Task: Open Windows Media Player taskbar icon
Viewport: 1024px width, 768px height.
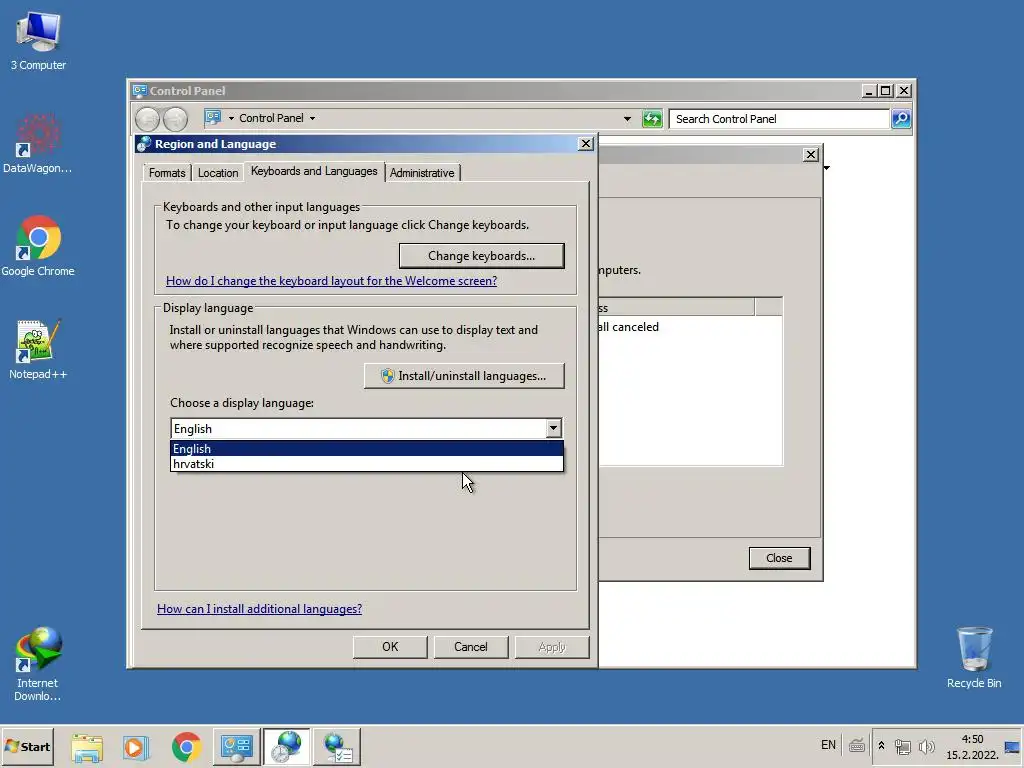Action: (136, 746)
